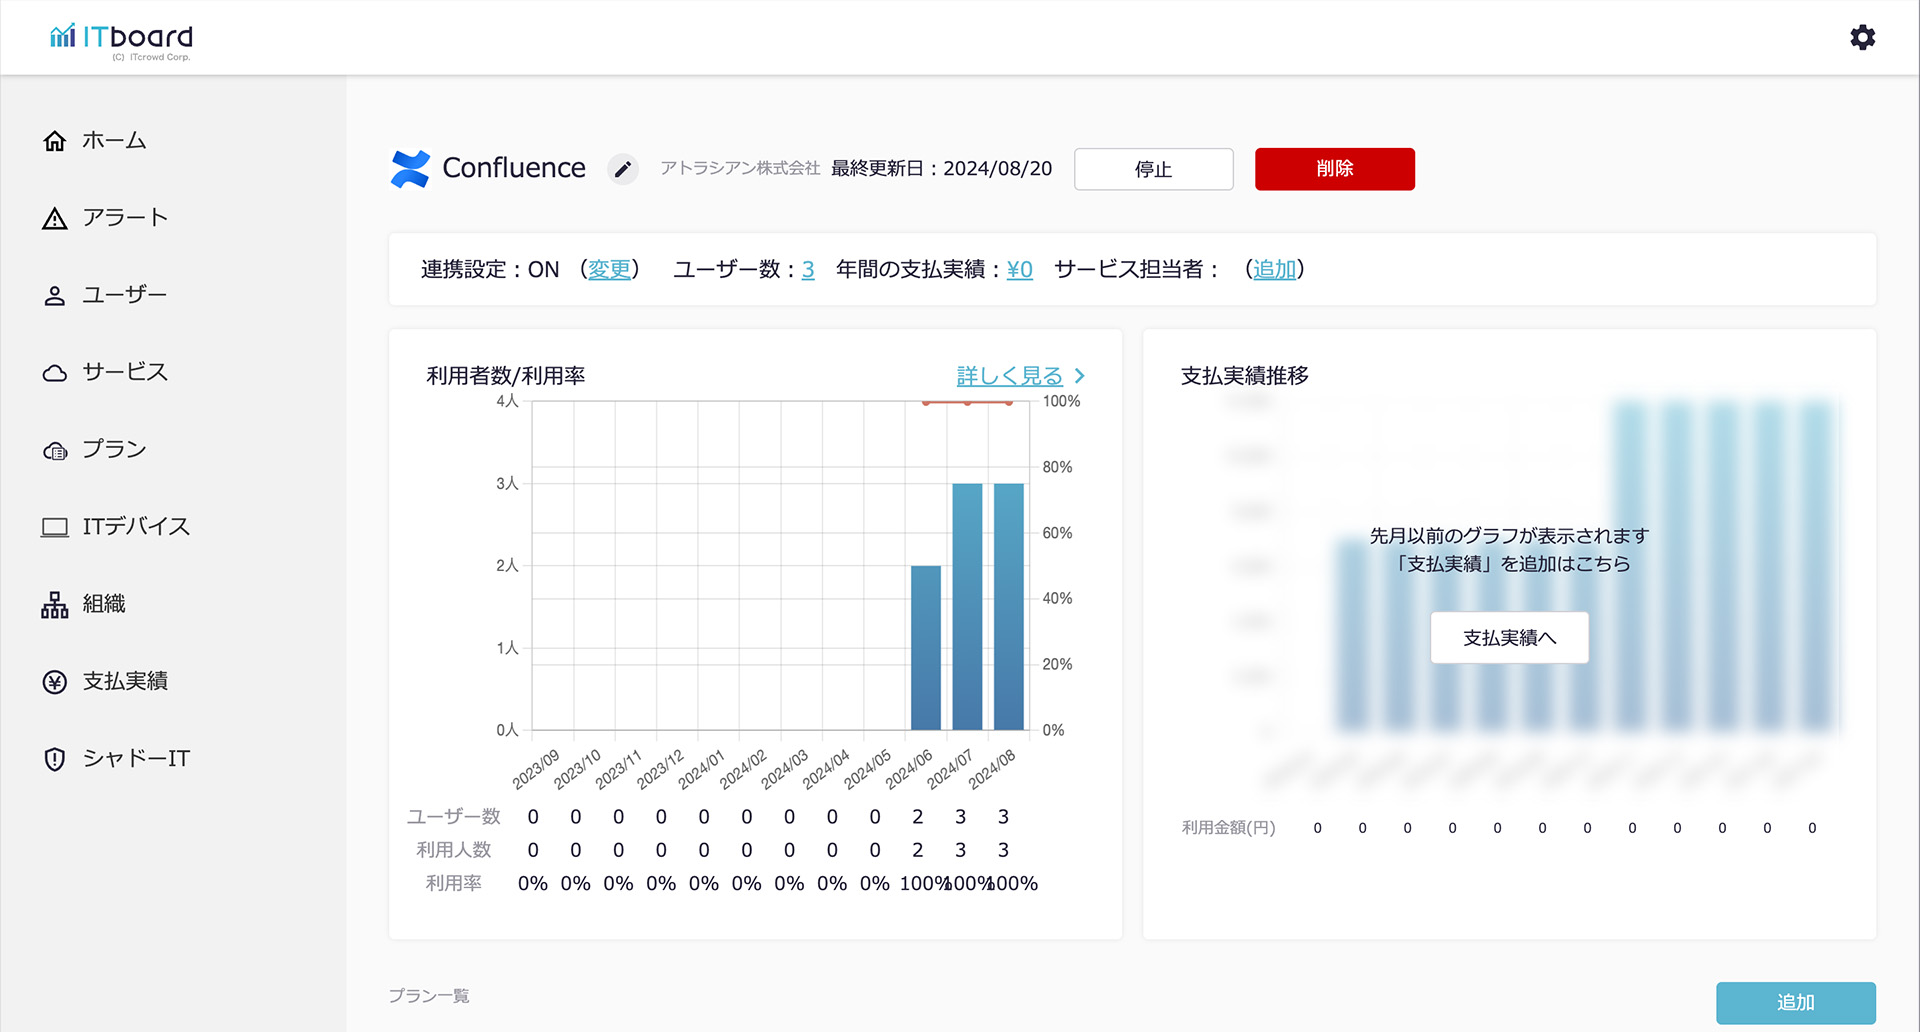Image resolution: width=1920 pixels, height=1032 pixels.
Task: Click the laptop icon for ITデバイス
Action: [55, 527]
